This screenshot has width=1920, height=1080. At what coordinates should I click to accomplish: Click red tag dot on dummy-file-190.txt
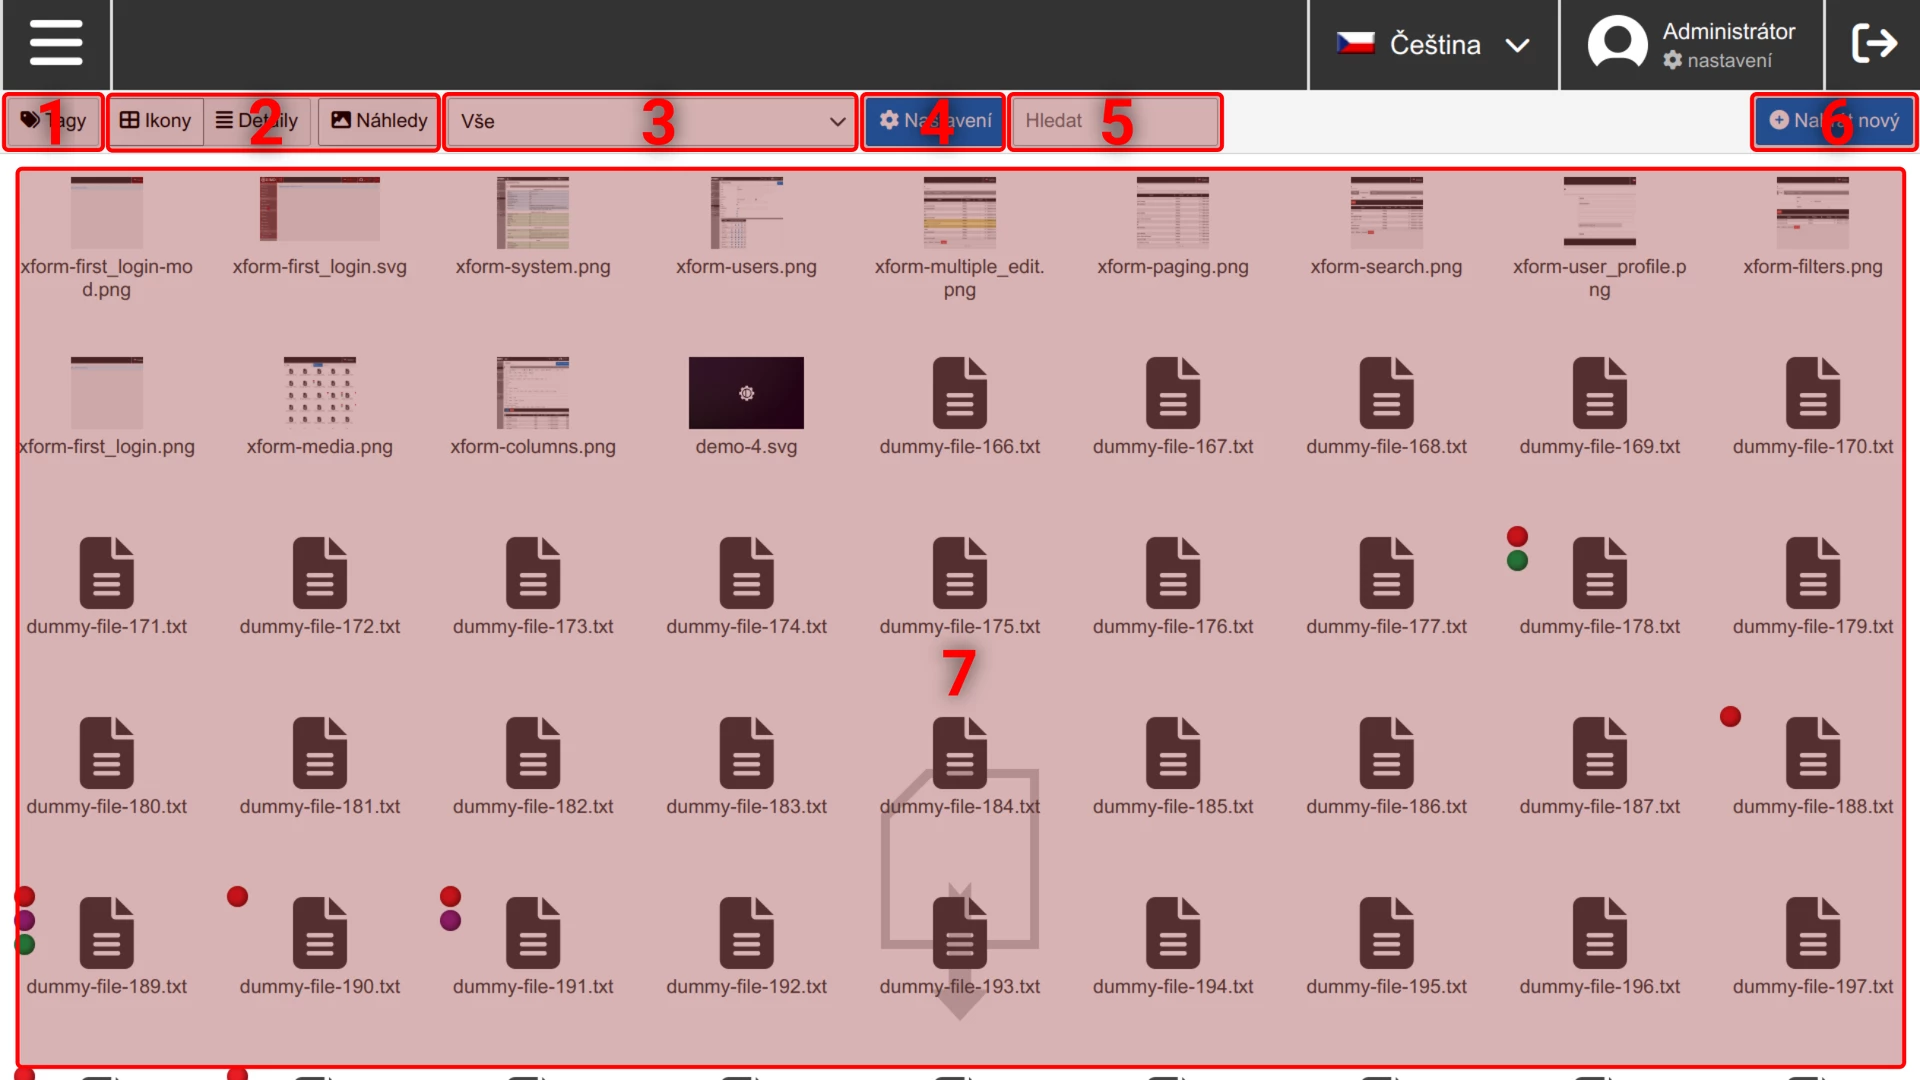coord(237,897)
